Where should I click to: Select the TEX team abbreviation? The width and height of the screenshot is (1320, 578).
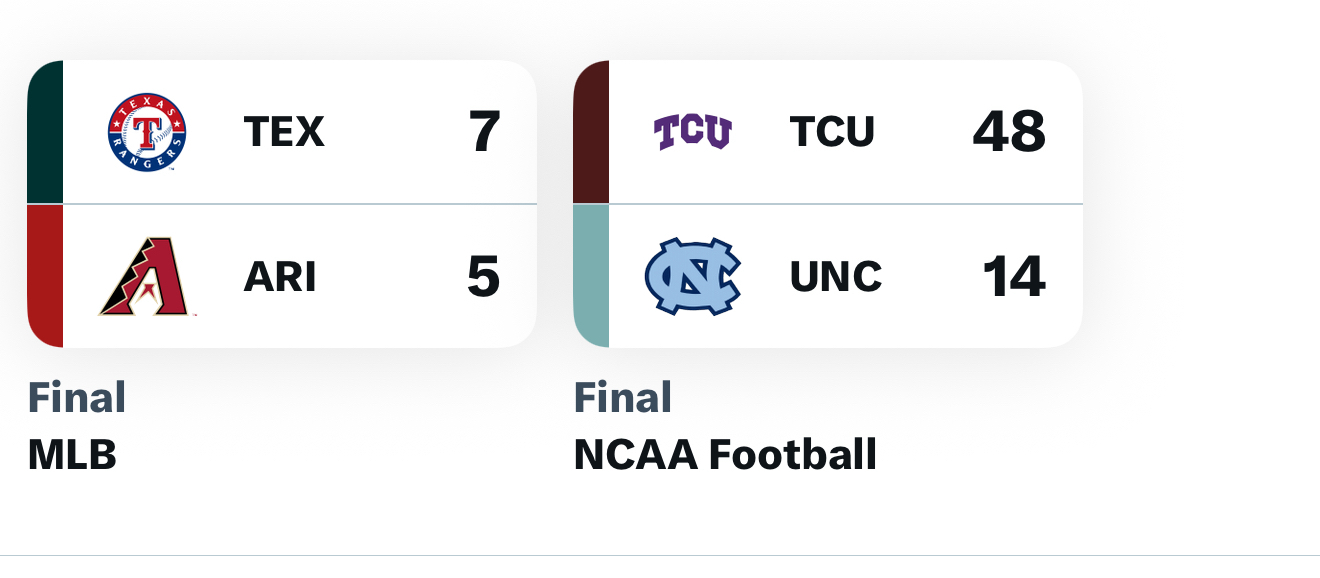[x=284, y=132]
